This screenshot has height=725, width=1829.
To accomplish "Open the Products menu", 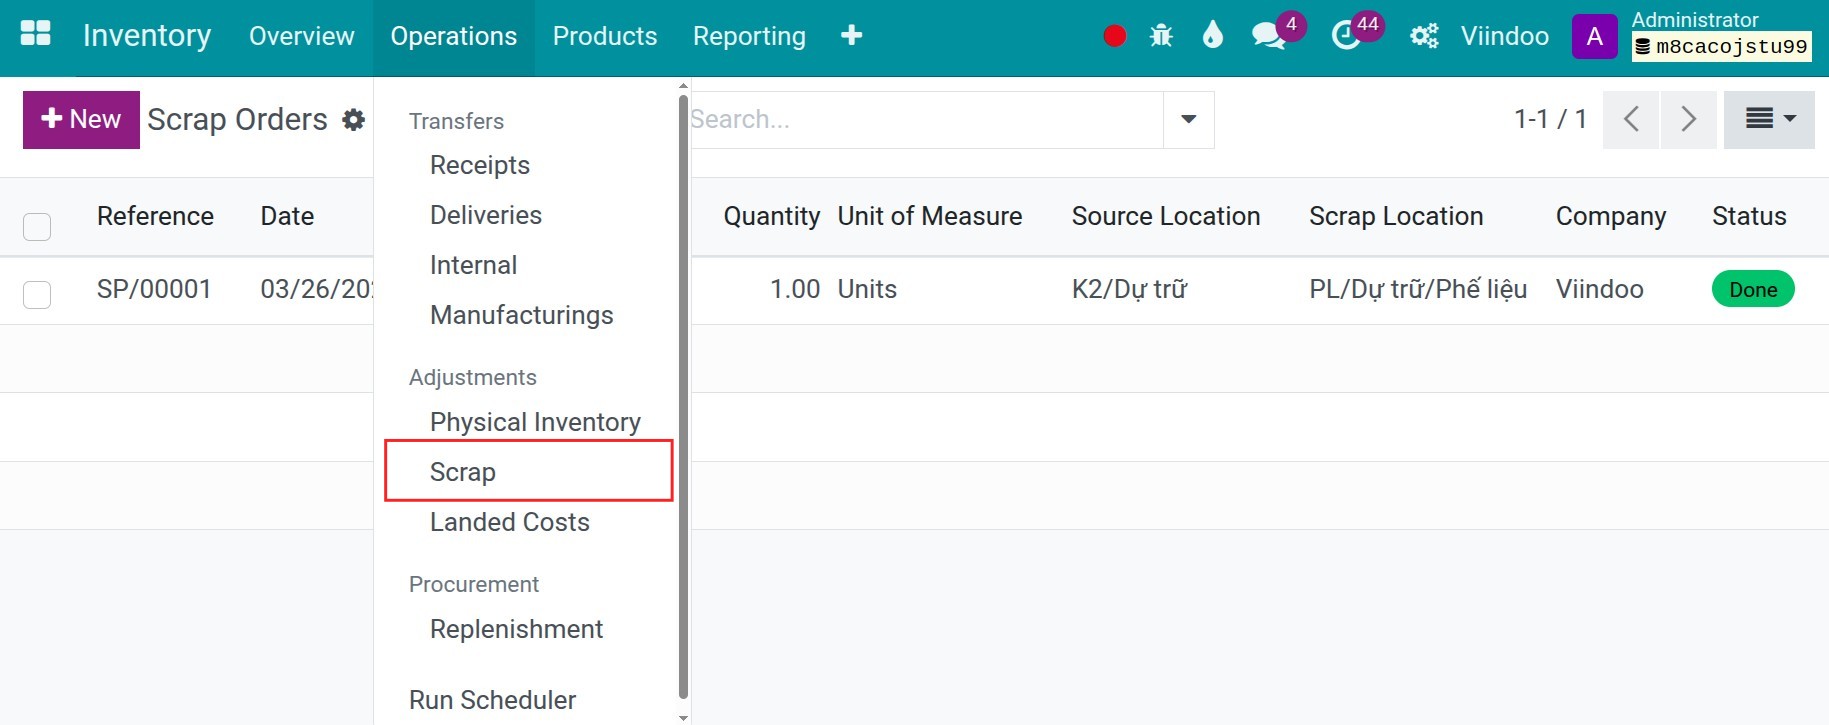I will 605,36.
